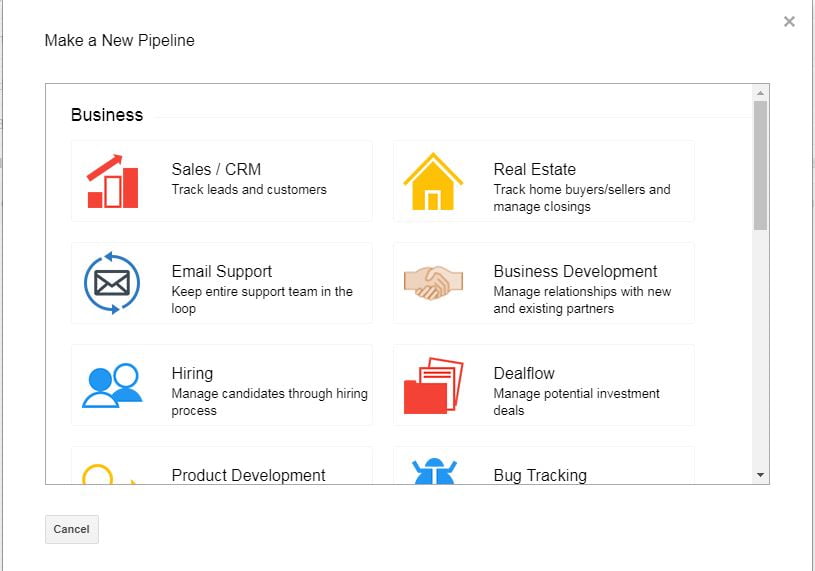Select the Bug Tracking template title

click(540, 475)
